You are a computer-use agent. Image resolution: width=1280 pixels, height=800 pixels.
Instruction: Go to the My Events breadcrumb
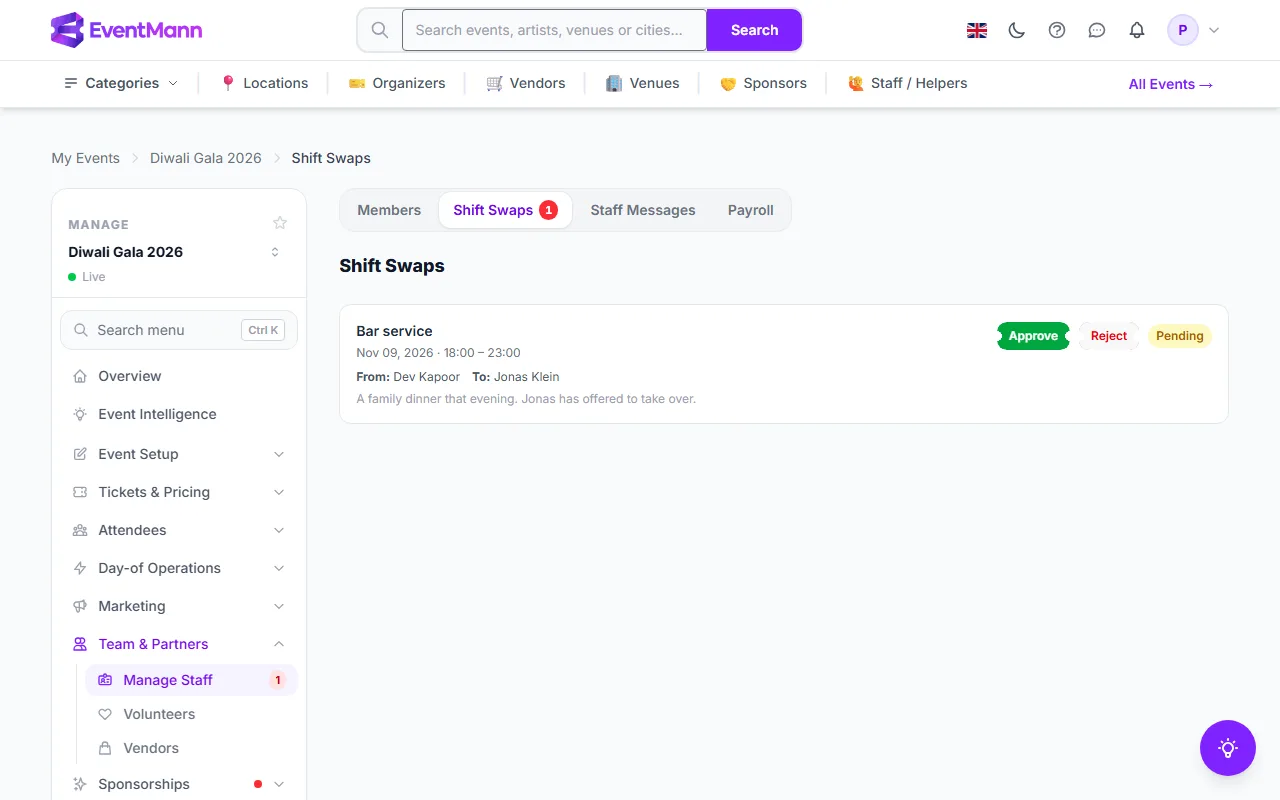click(85, 158)
